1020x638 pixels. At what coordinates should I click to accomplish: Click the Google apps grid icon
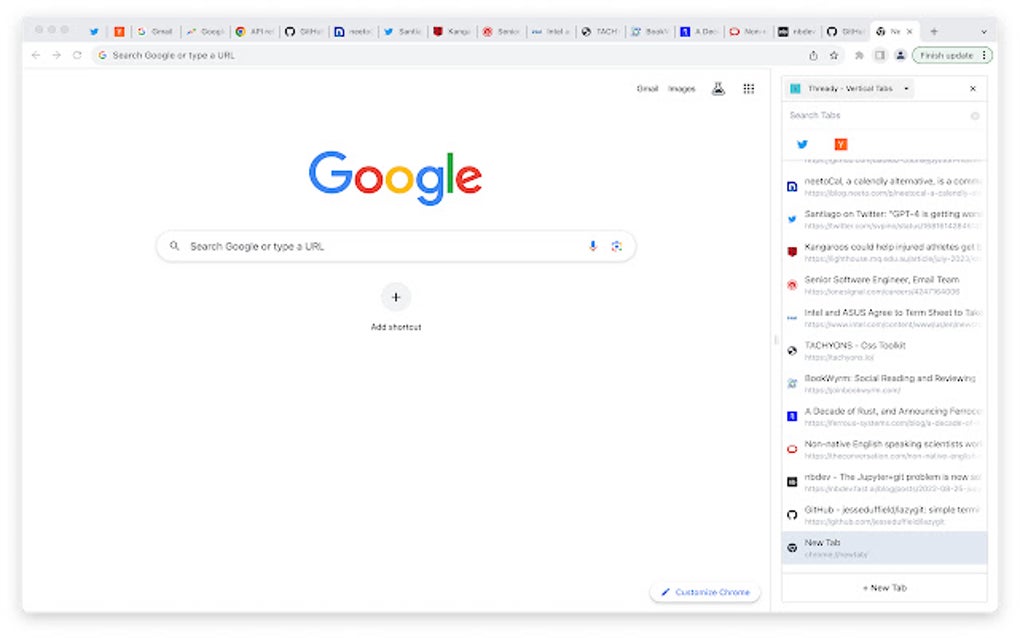[x=748, y=88]
